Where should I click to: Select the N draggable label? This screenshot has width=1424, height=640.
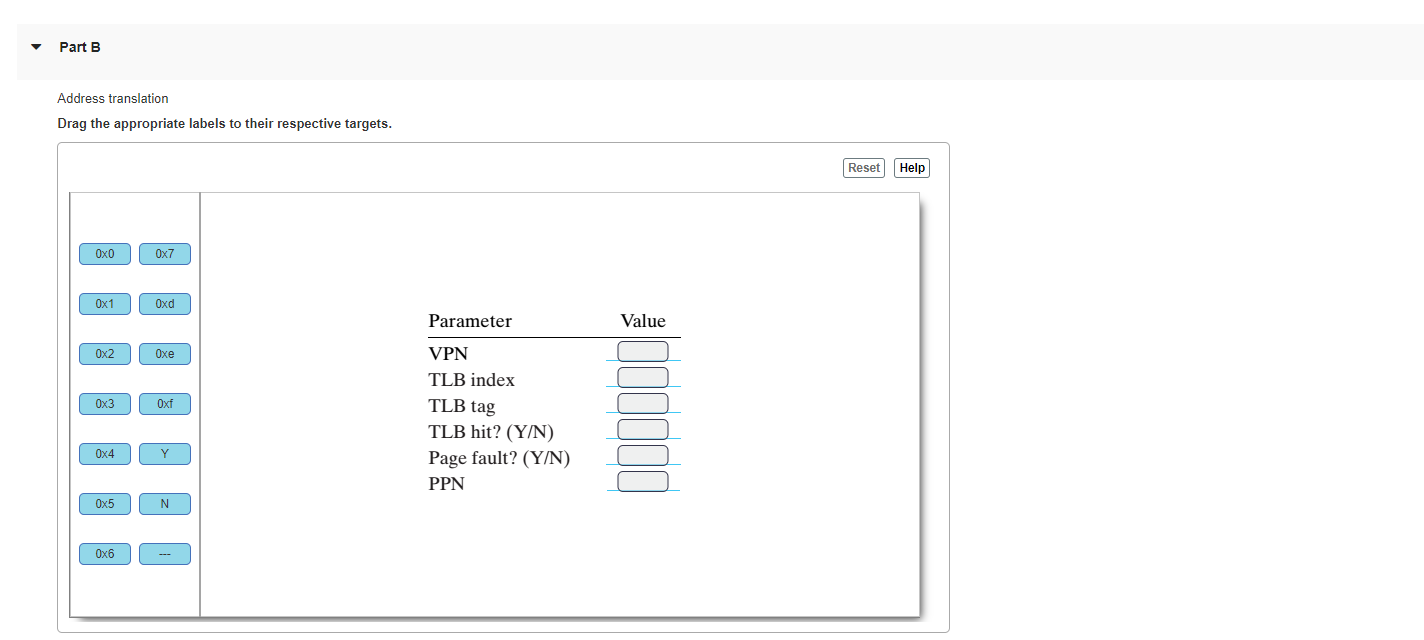tap(164, 503)
